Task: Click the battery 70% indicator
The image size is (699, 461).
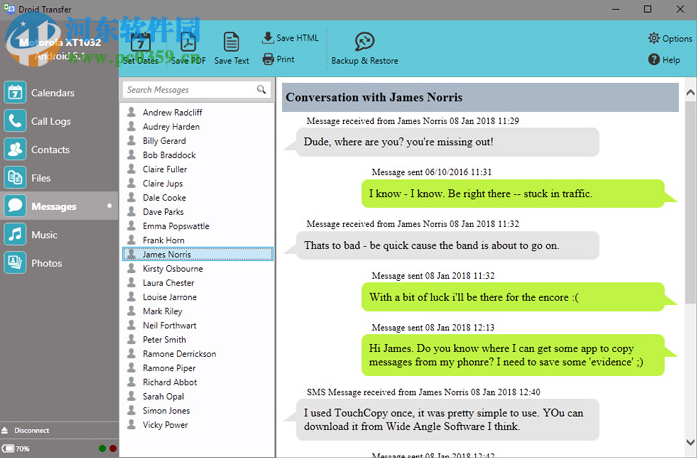Action: coord(16,449)
